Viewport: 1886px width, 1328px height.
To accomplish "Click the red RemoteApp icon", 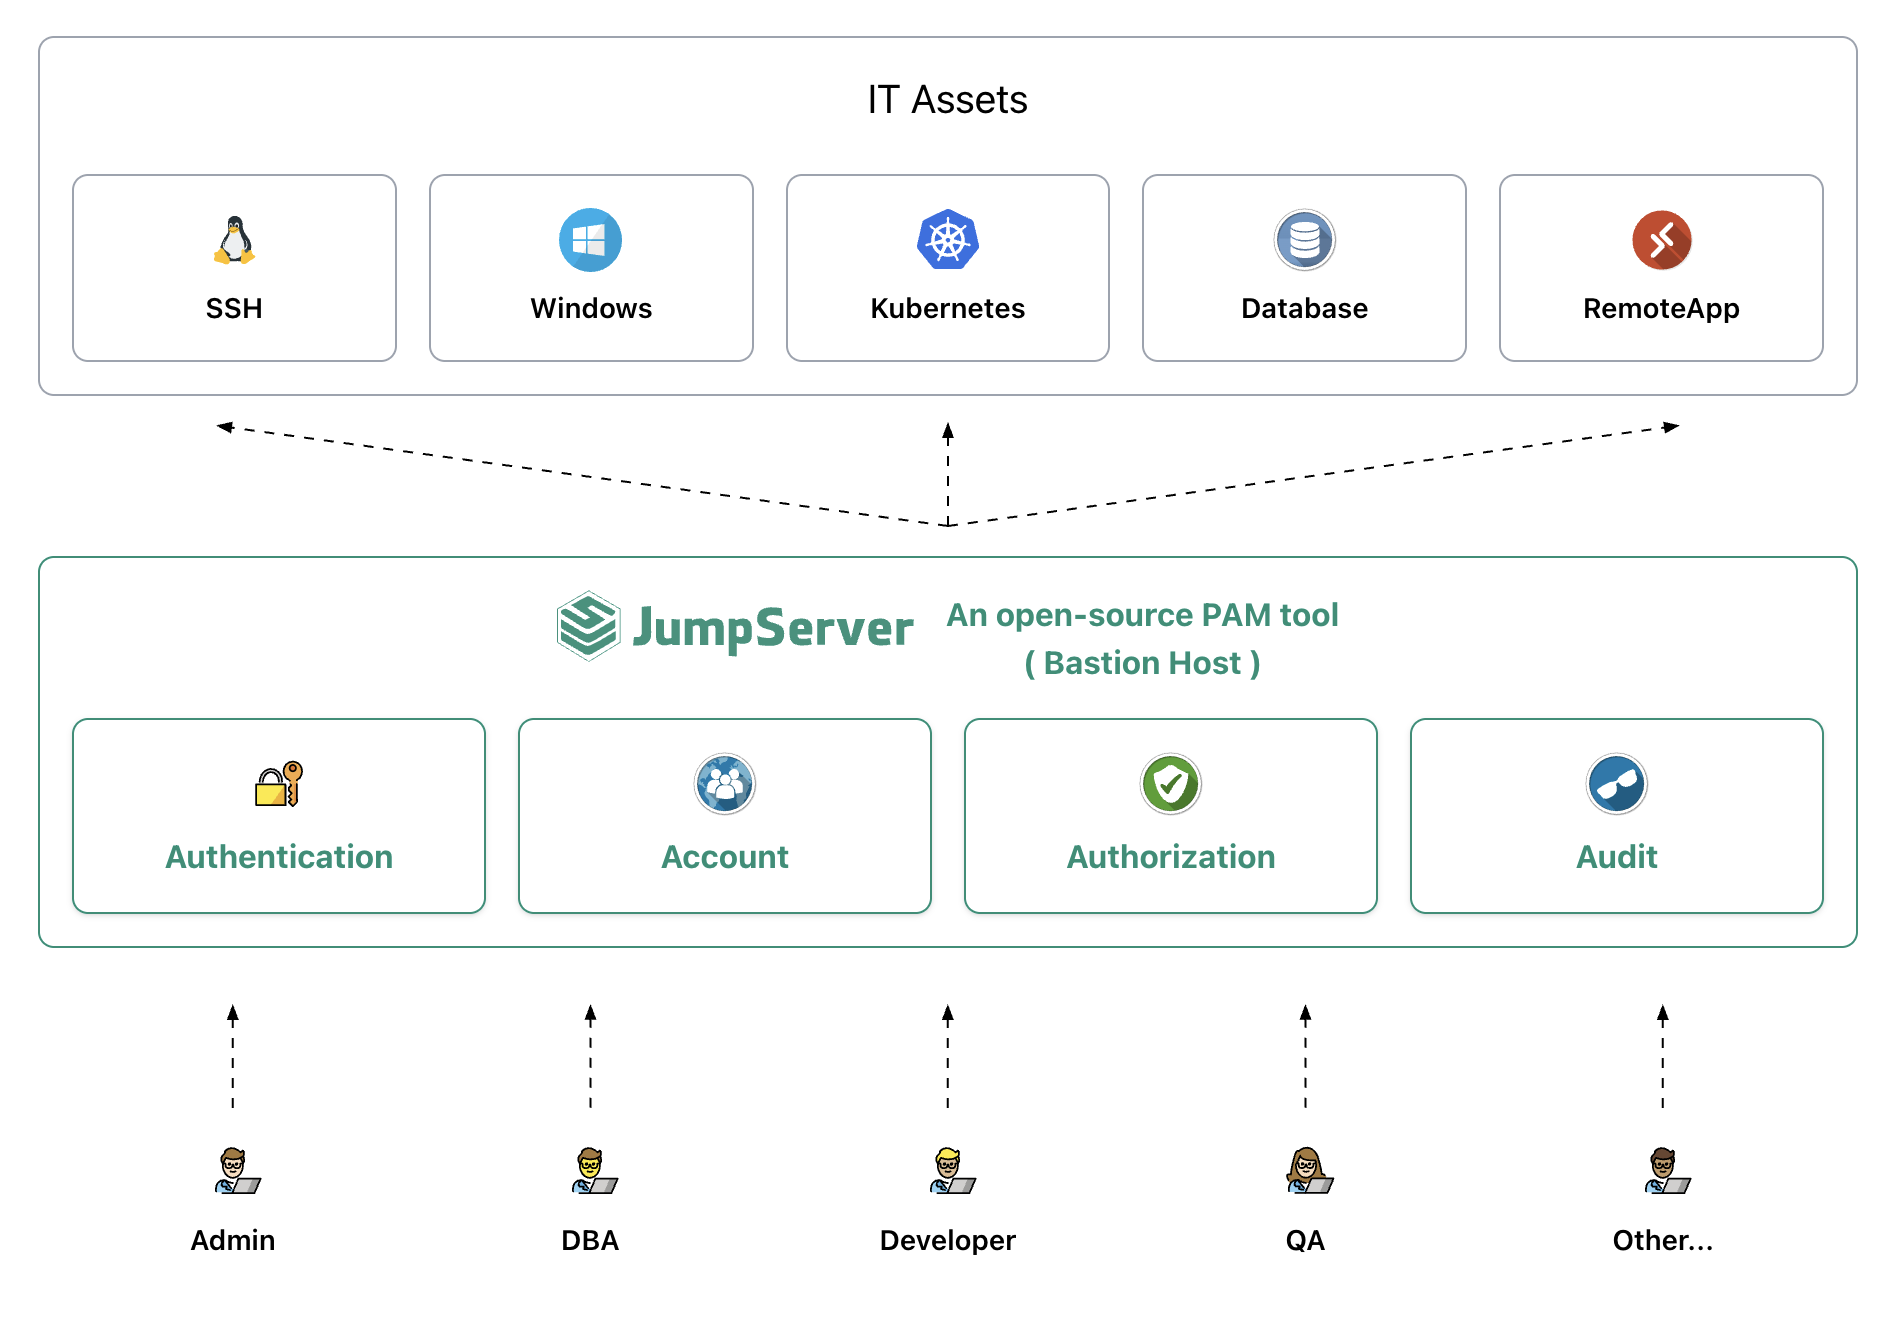I will (1662, 240).
